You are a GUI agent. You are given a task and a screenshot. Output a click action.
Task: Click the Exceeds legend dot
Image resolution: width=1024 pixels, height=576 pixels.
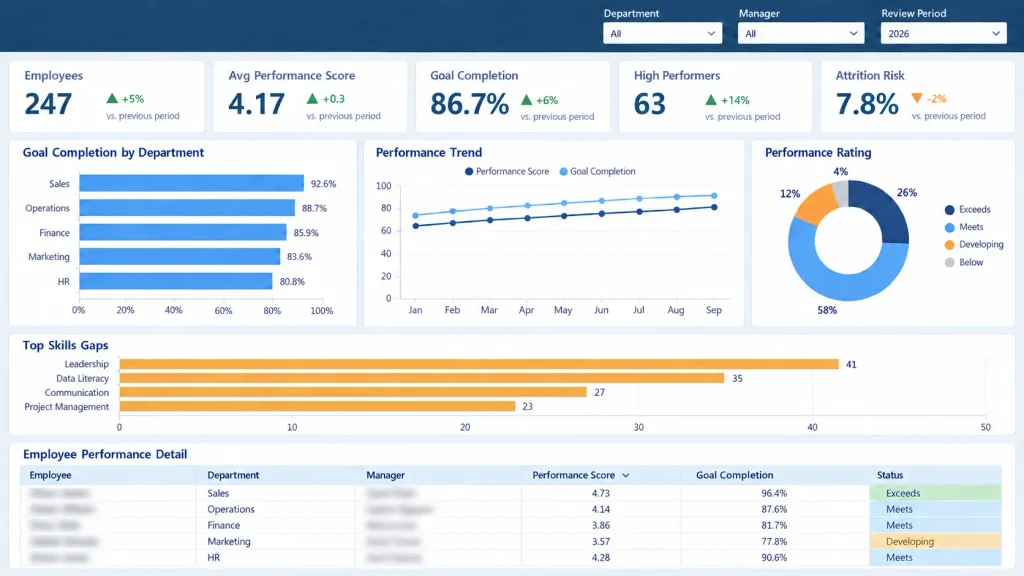950,210
